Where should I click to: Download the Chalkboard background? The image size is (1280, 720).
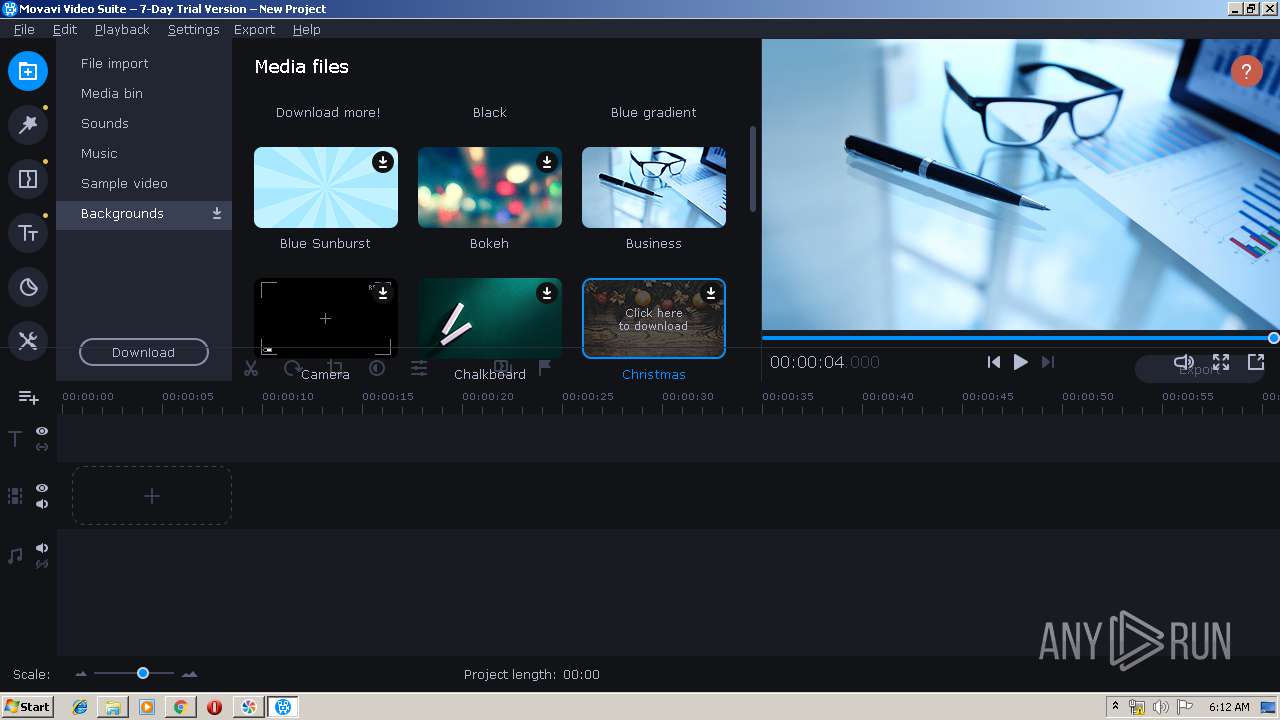tap(547, 293)
